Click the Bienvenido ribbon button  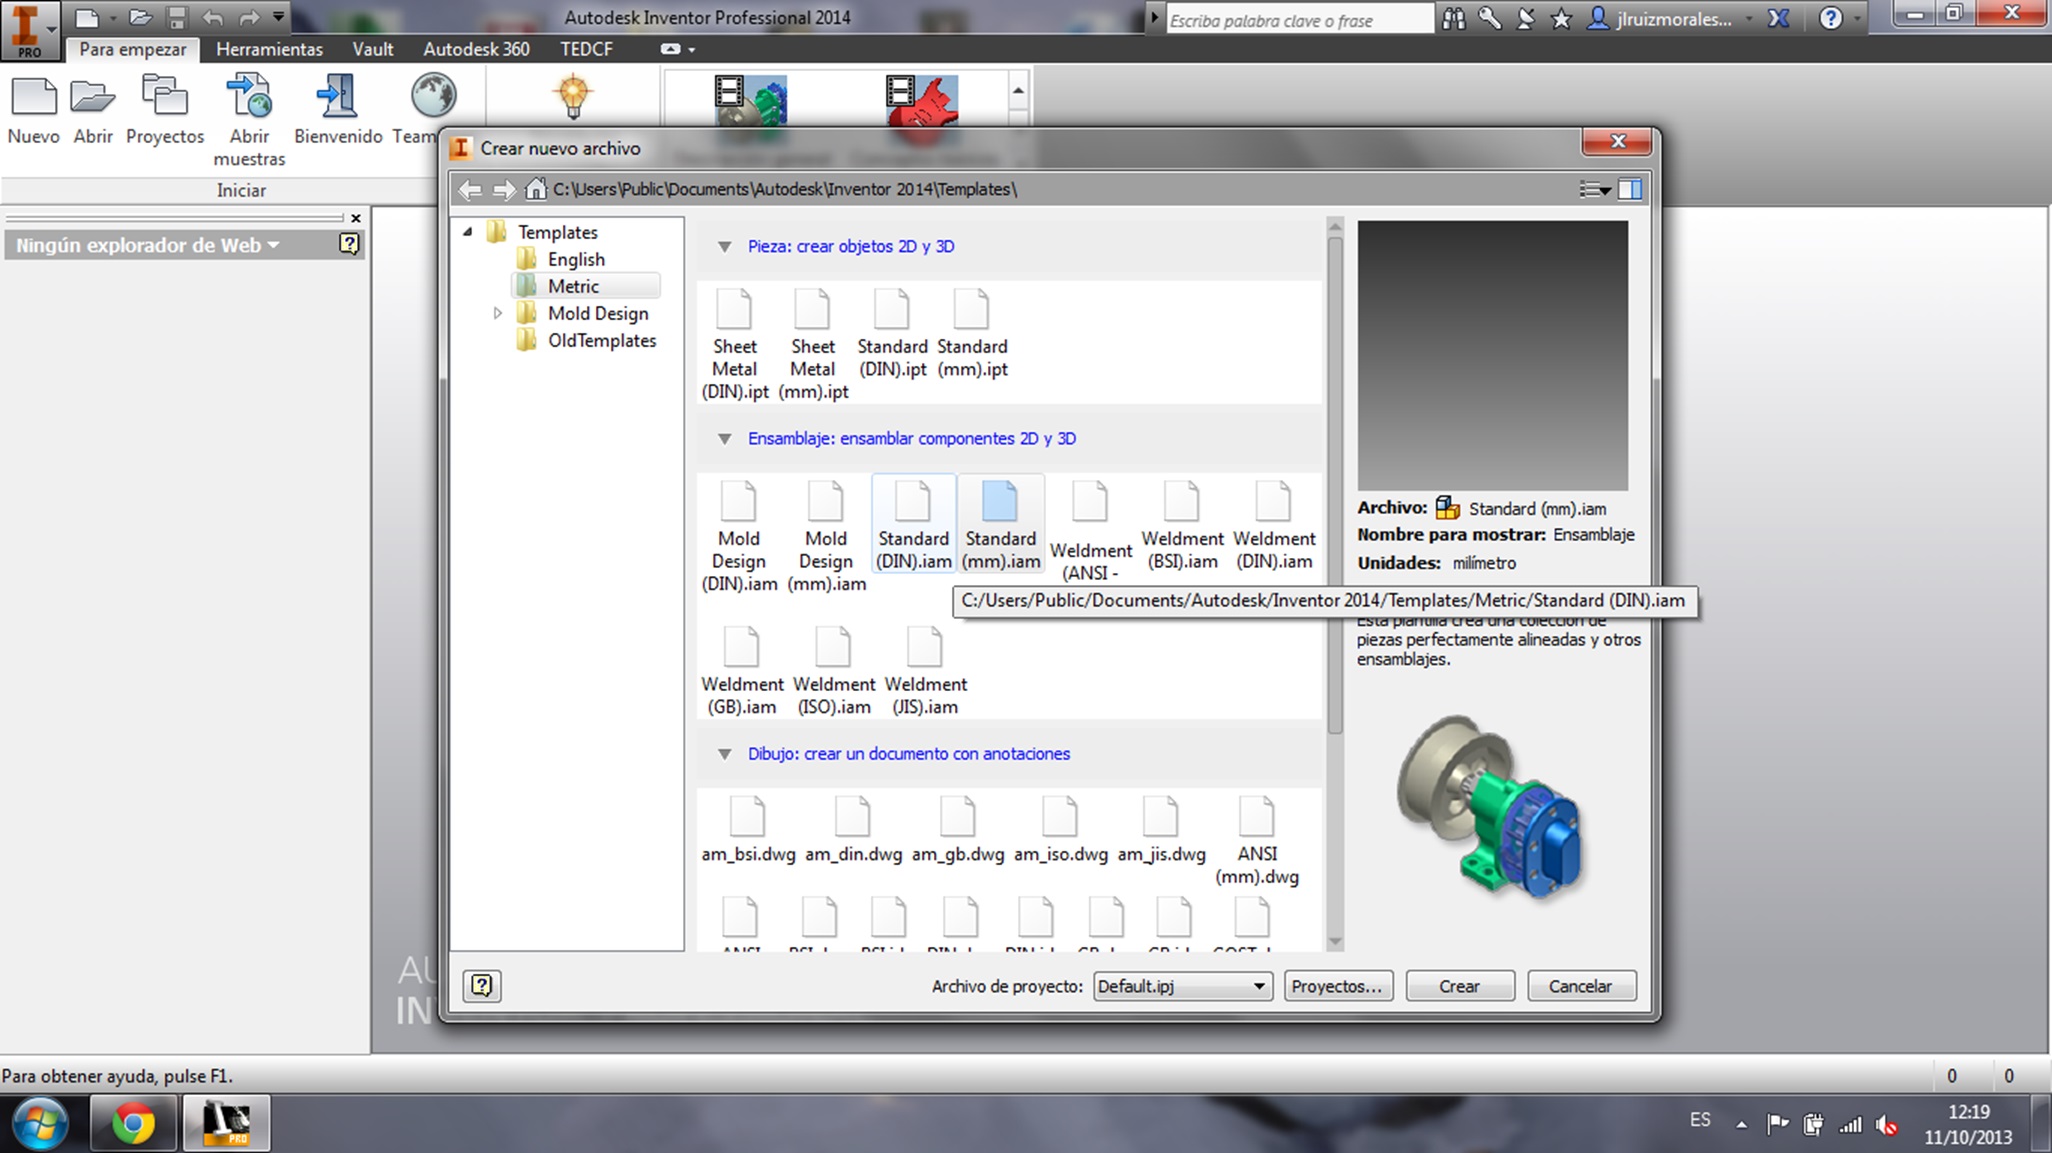point(338,110)
